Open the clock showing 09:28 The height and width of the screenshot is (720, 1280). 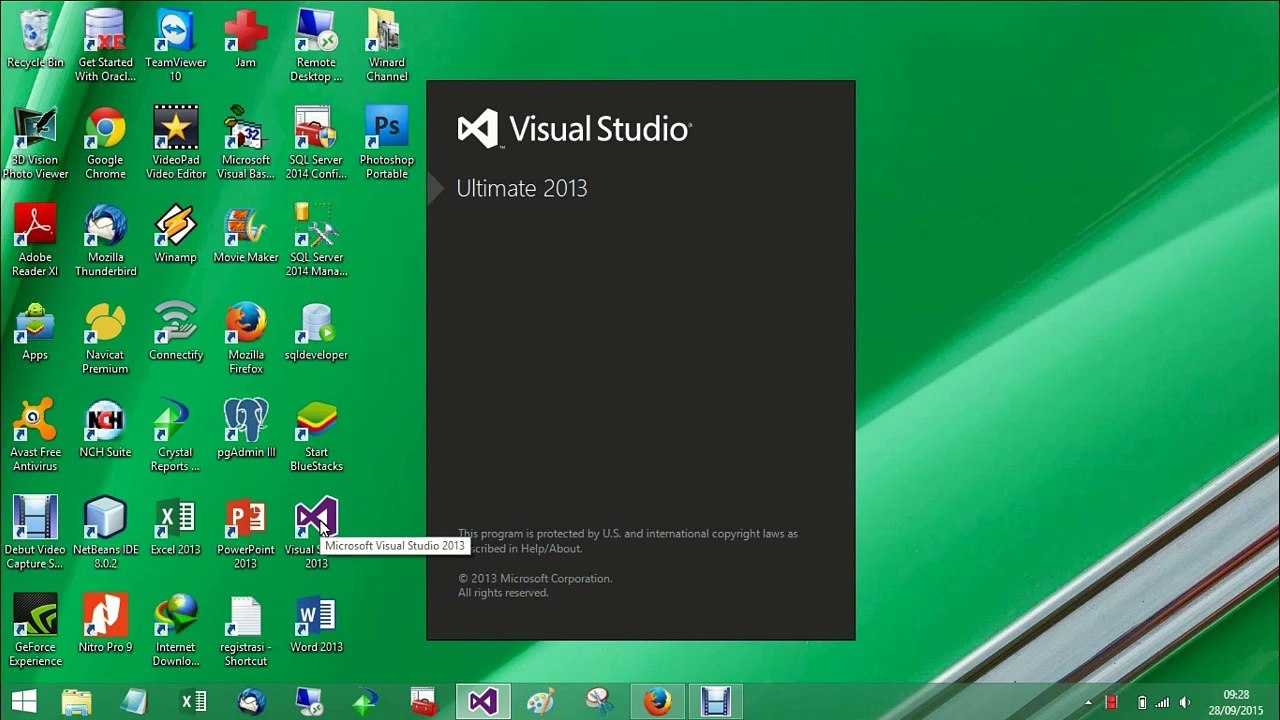tap(1236, 702)
